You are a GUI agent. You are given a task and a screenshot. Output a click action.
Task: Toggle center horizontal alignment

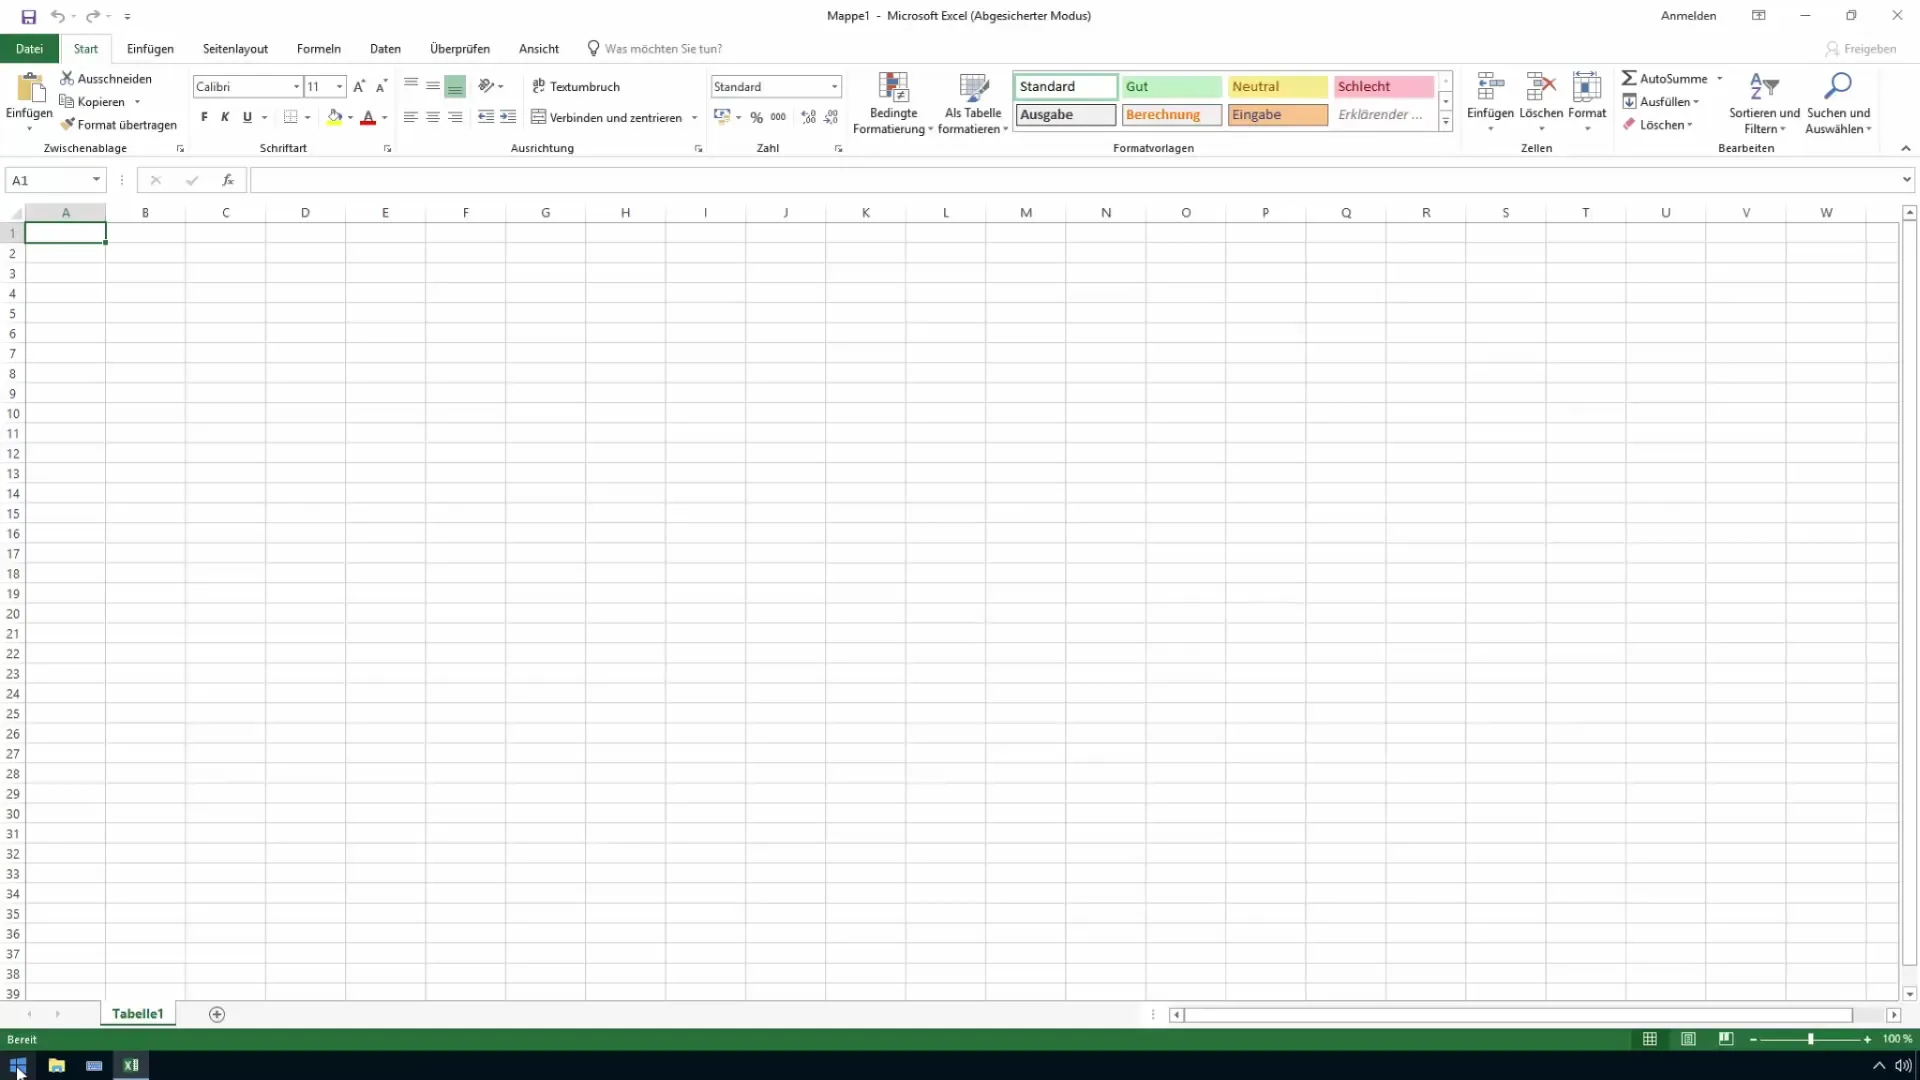(433, 117)
